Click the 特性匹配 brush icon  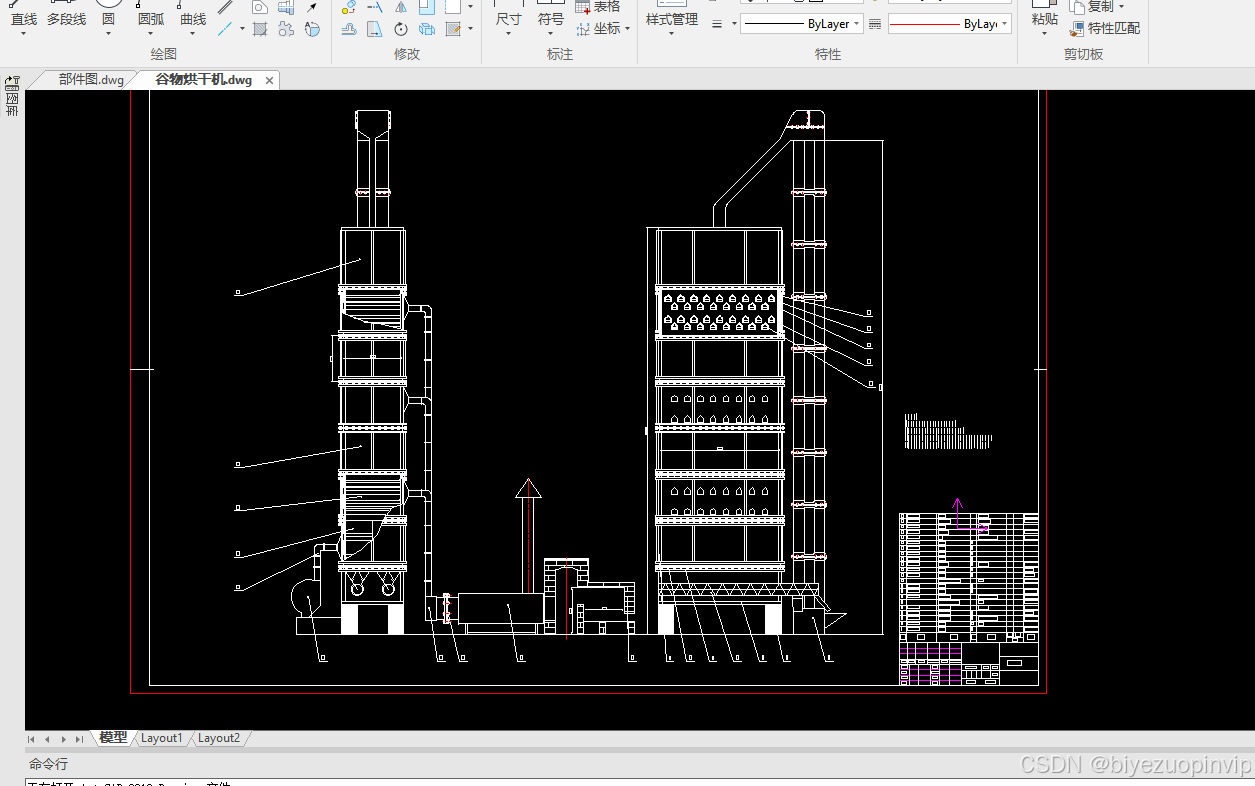pos(1077,28)
